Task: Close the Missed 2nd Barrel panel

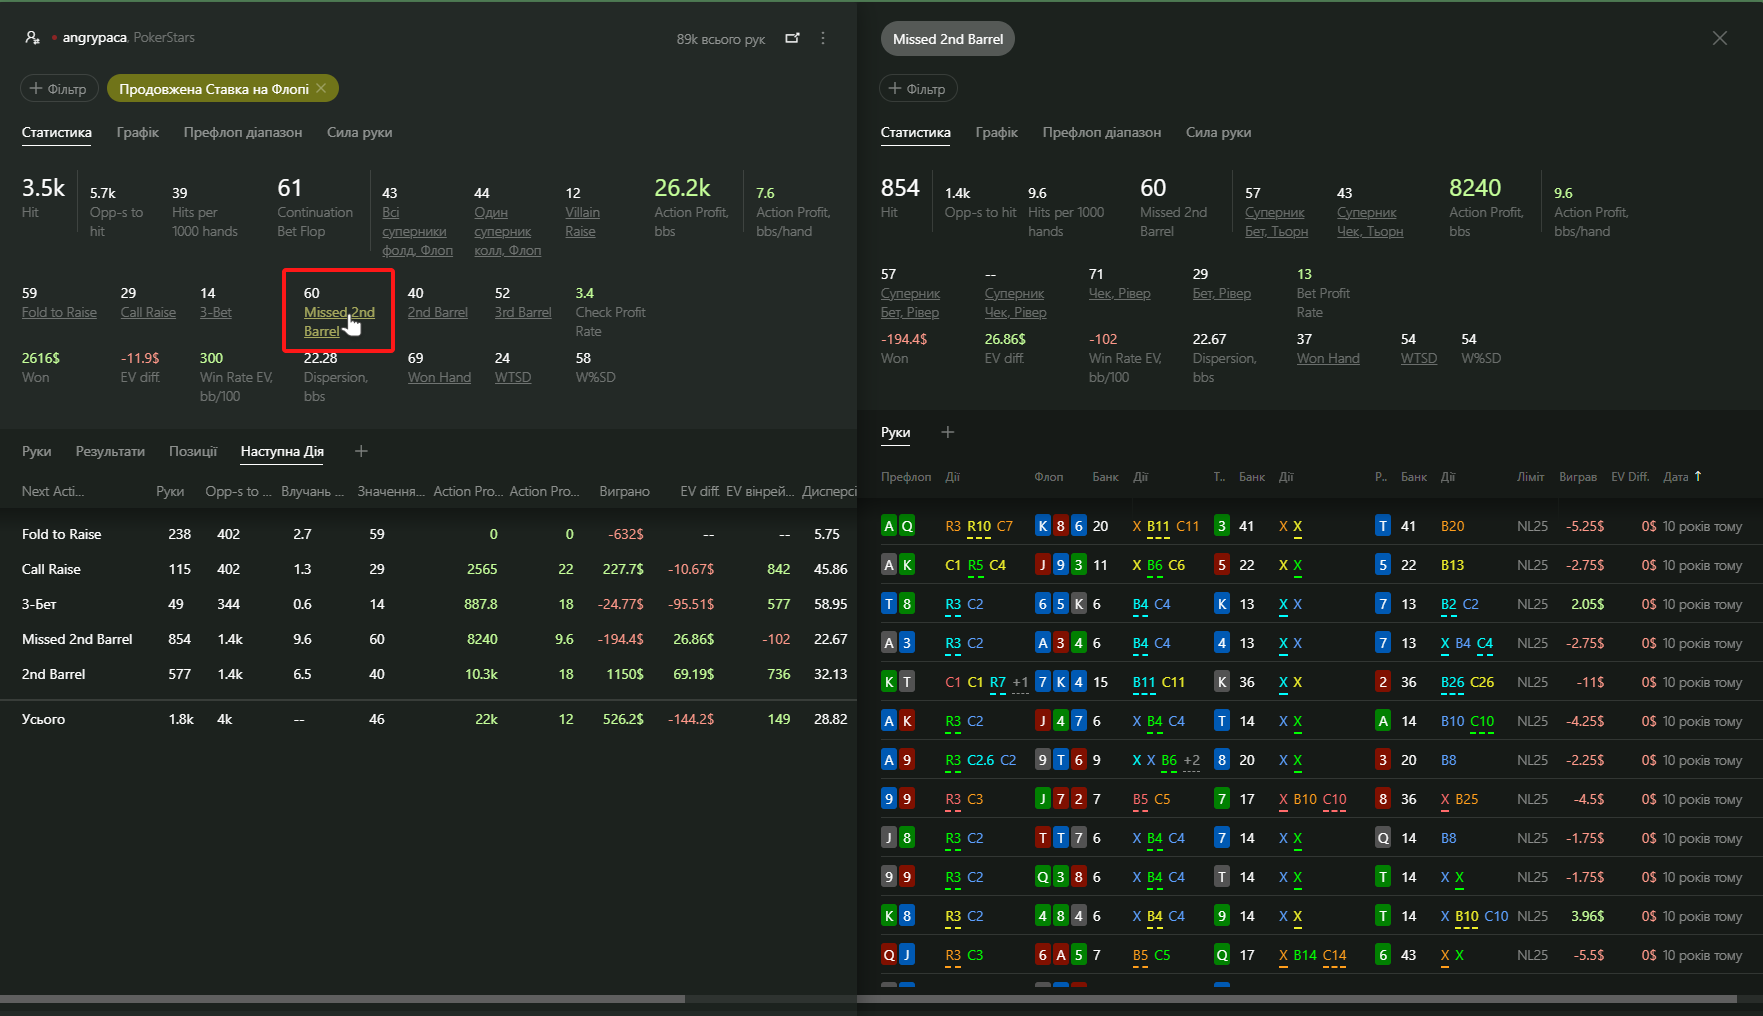Action: click(x=1719, y=38)
